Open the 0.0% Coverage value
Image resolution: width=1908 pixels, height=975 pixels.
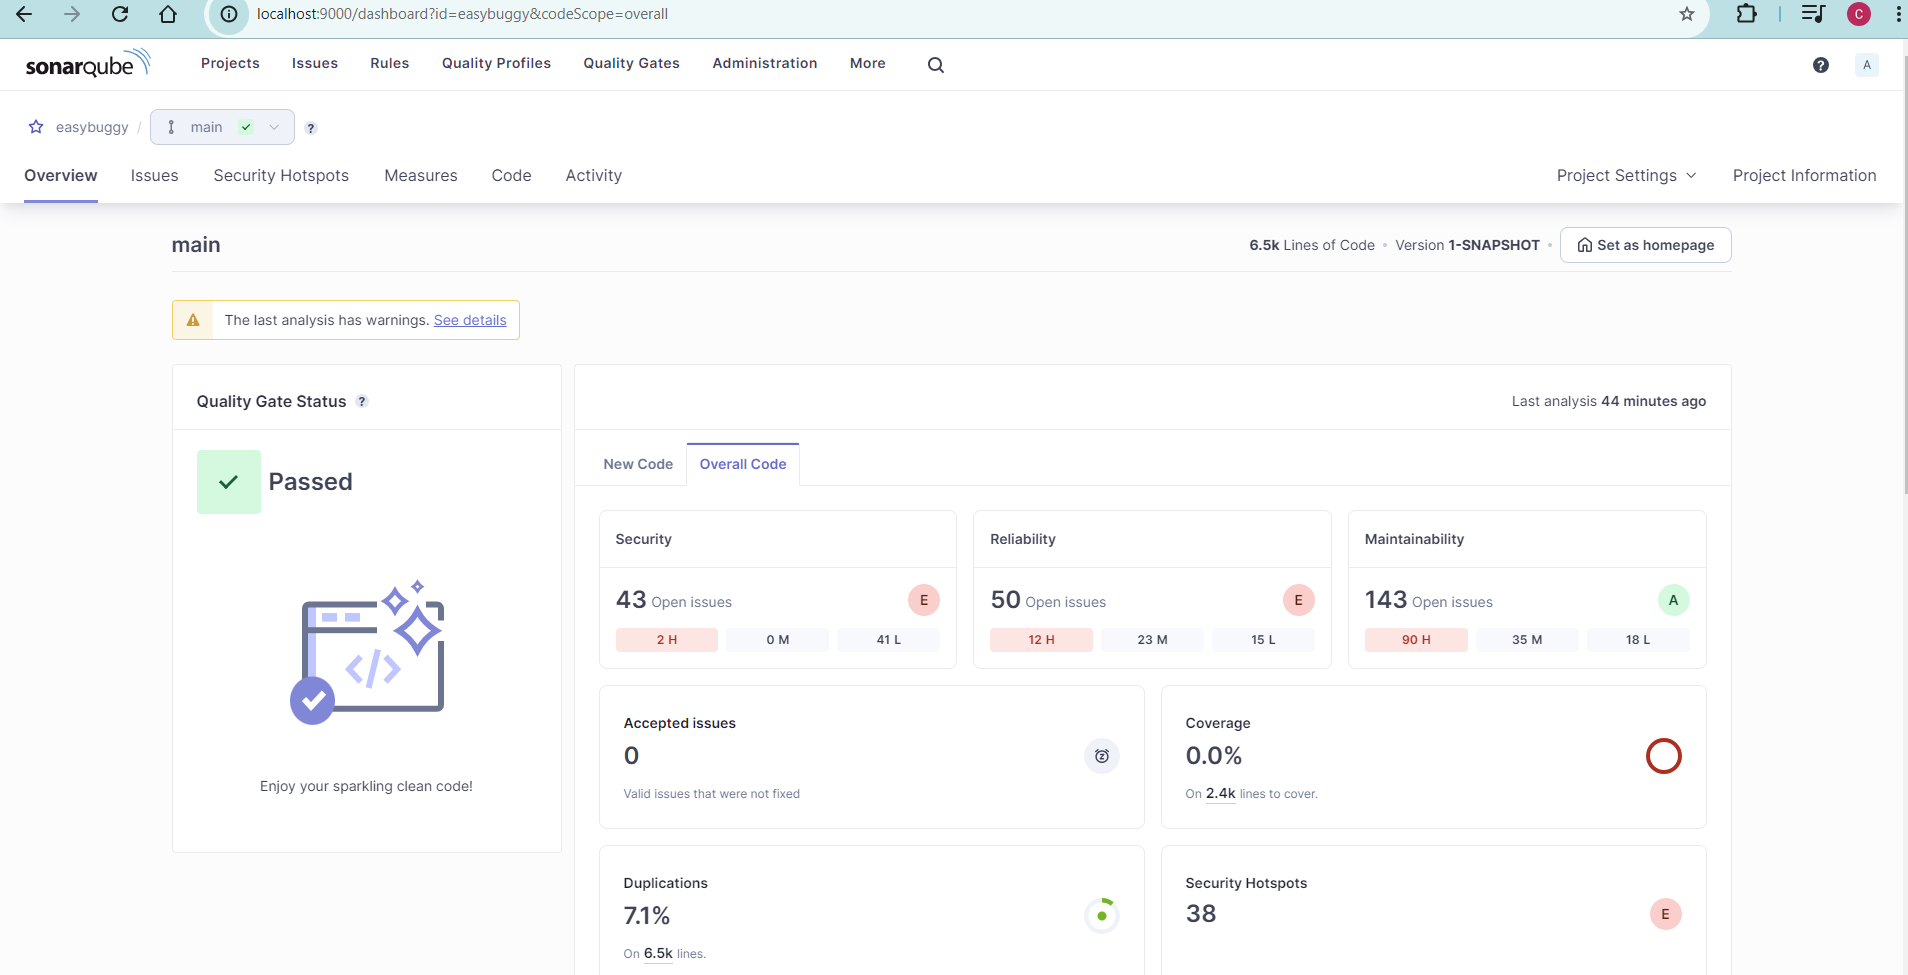coord(1213,756)
